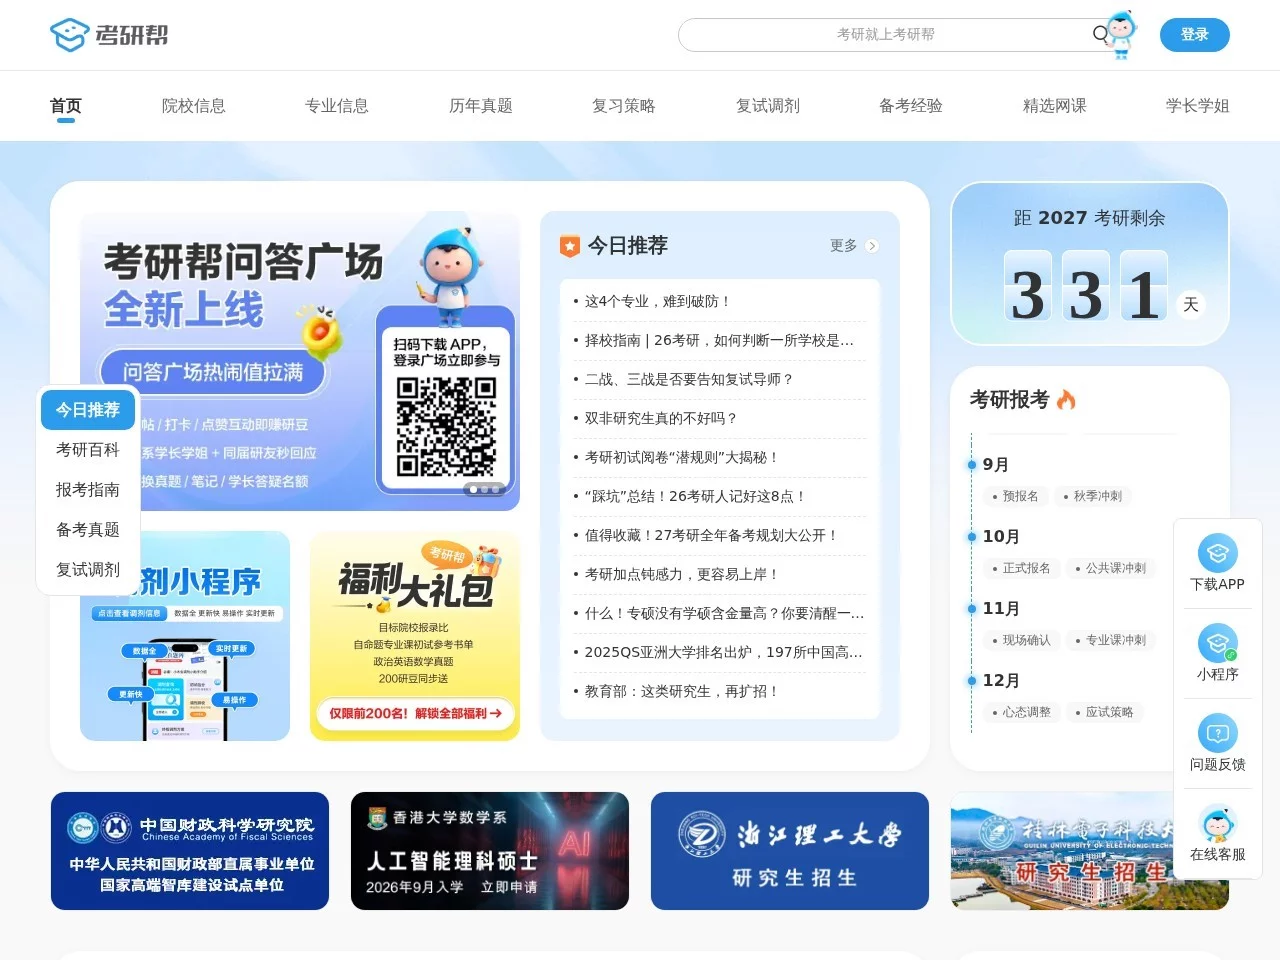Viewport: 1280px width, 960px height.
Task: Click the search magnifier icon
Action: click(x=1100, y=34)
